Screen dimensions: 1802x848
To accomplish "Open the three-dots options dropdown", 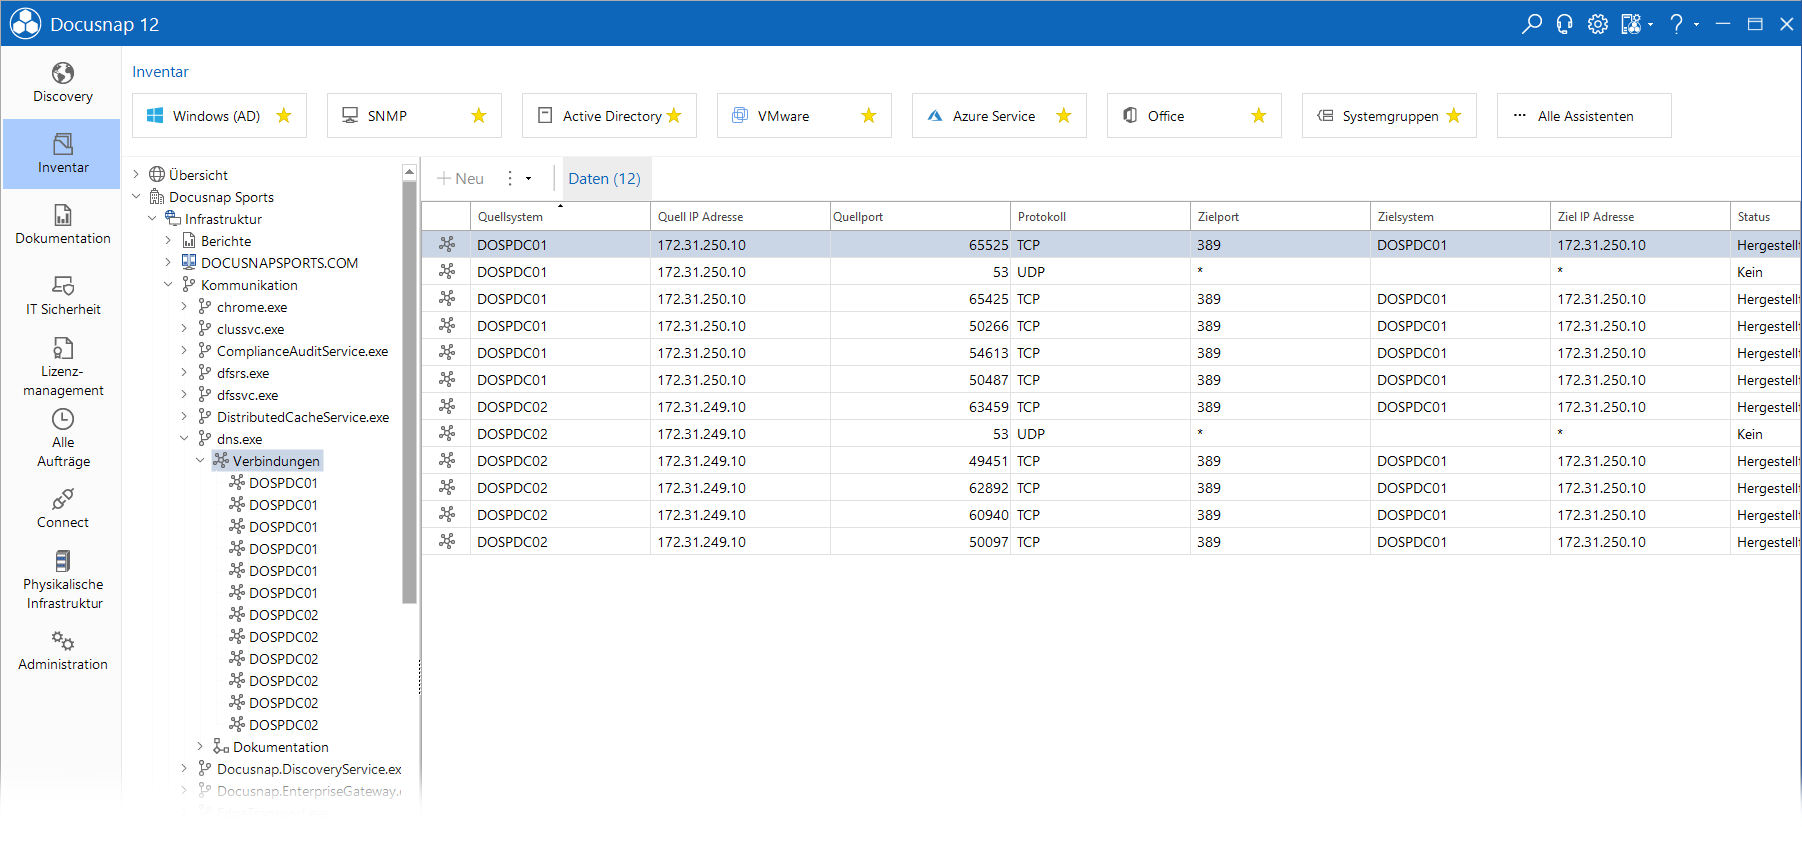I will (518, 179).
